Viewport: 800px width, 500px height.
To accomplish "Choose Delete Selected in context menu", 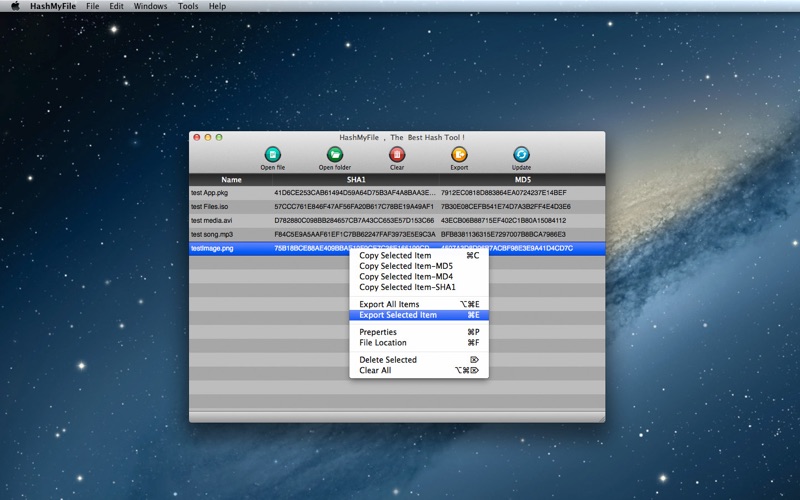I will pyautogui.click(x=419, y=360).
